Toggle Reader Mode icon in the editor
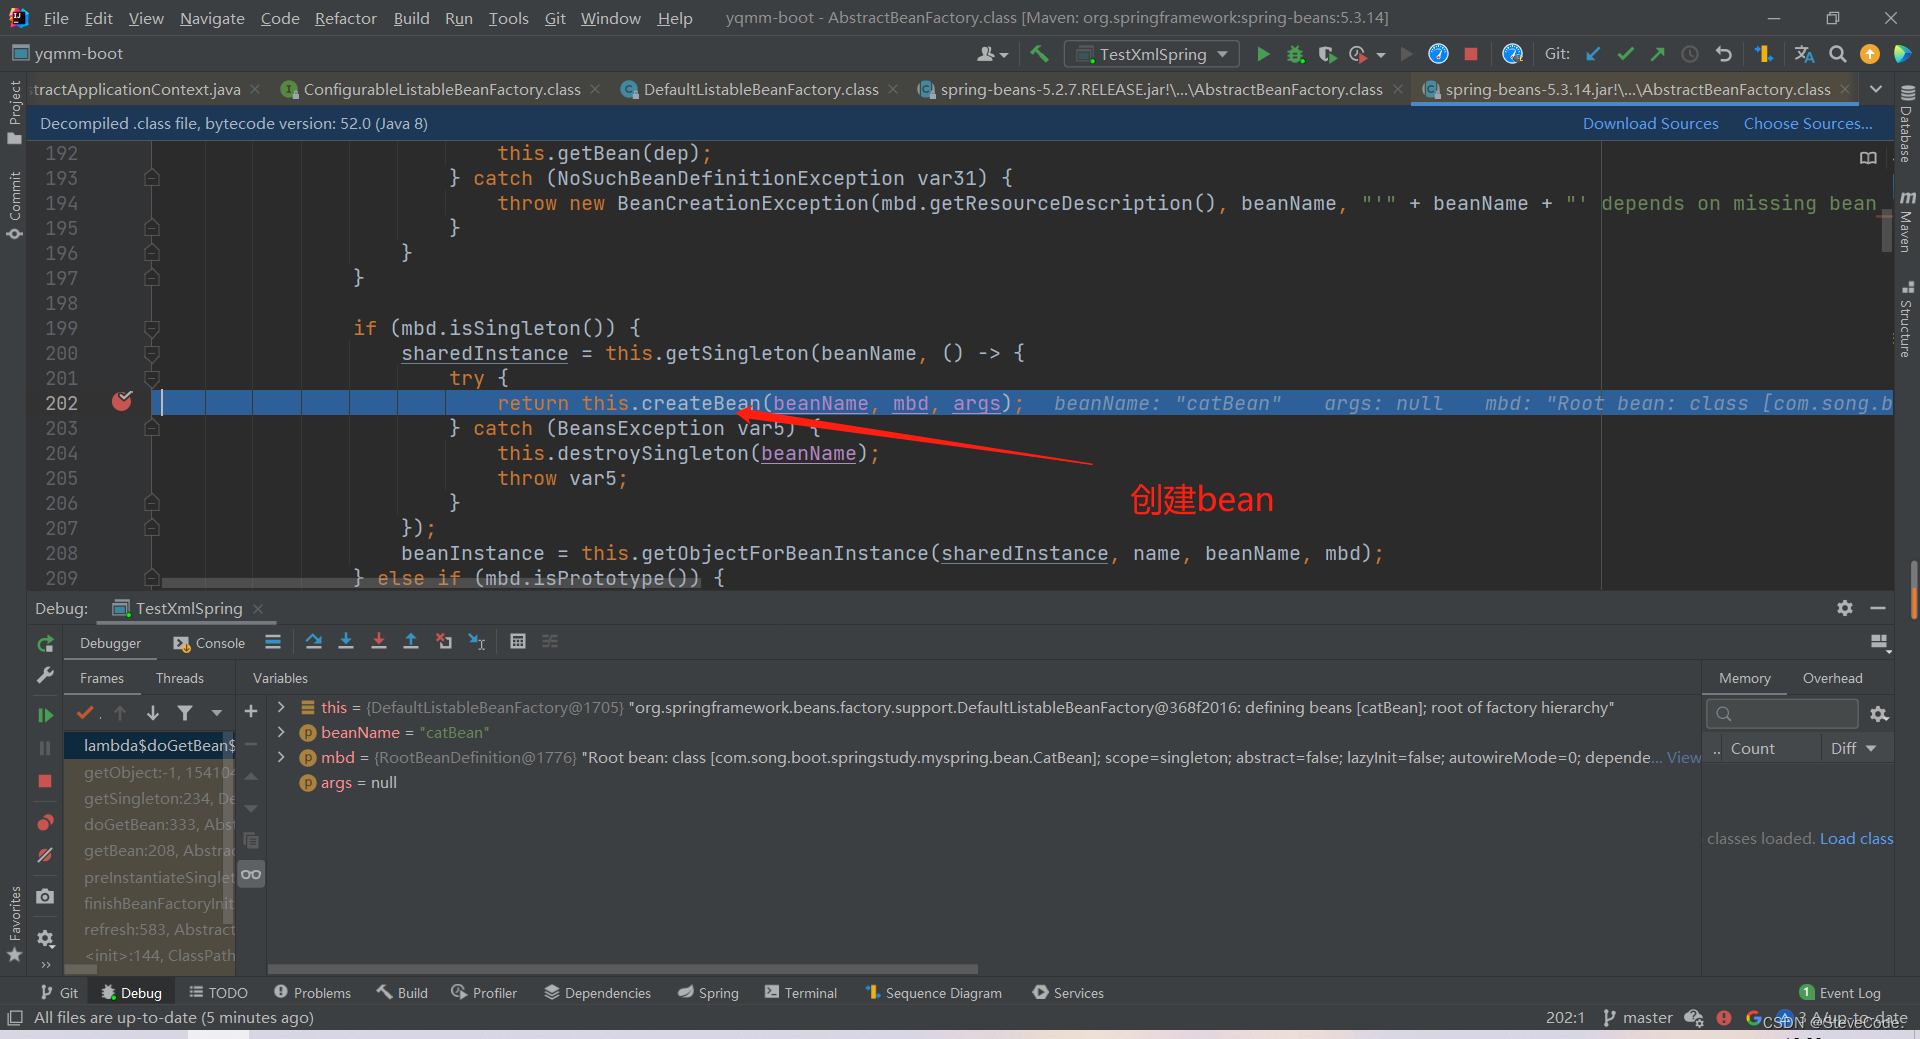1920x1039 pixels. click(1868, 158)
